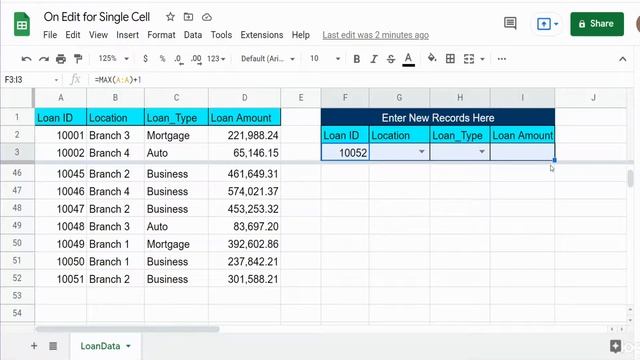Click the Undo arrow icon

coord(27,59)
